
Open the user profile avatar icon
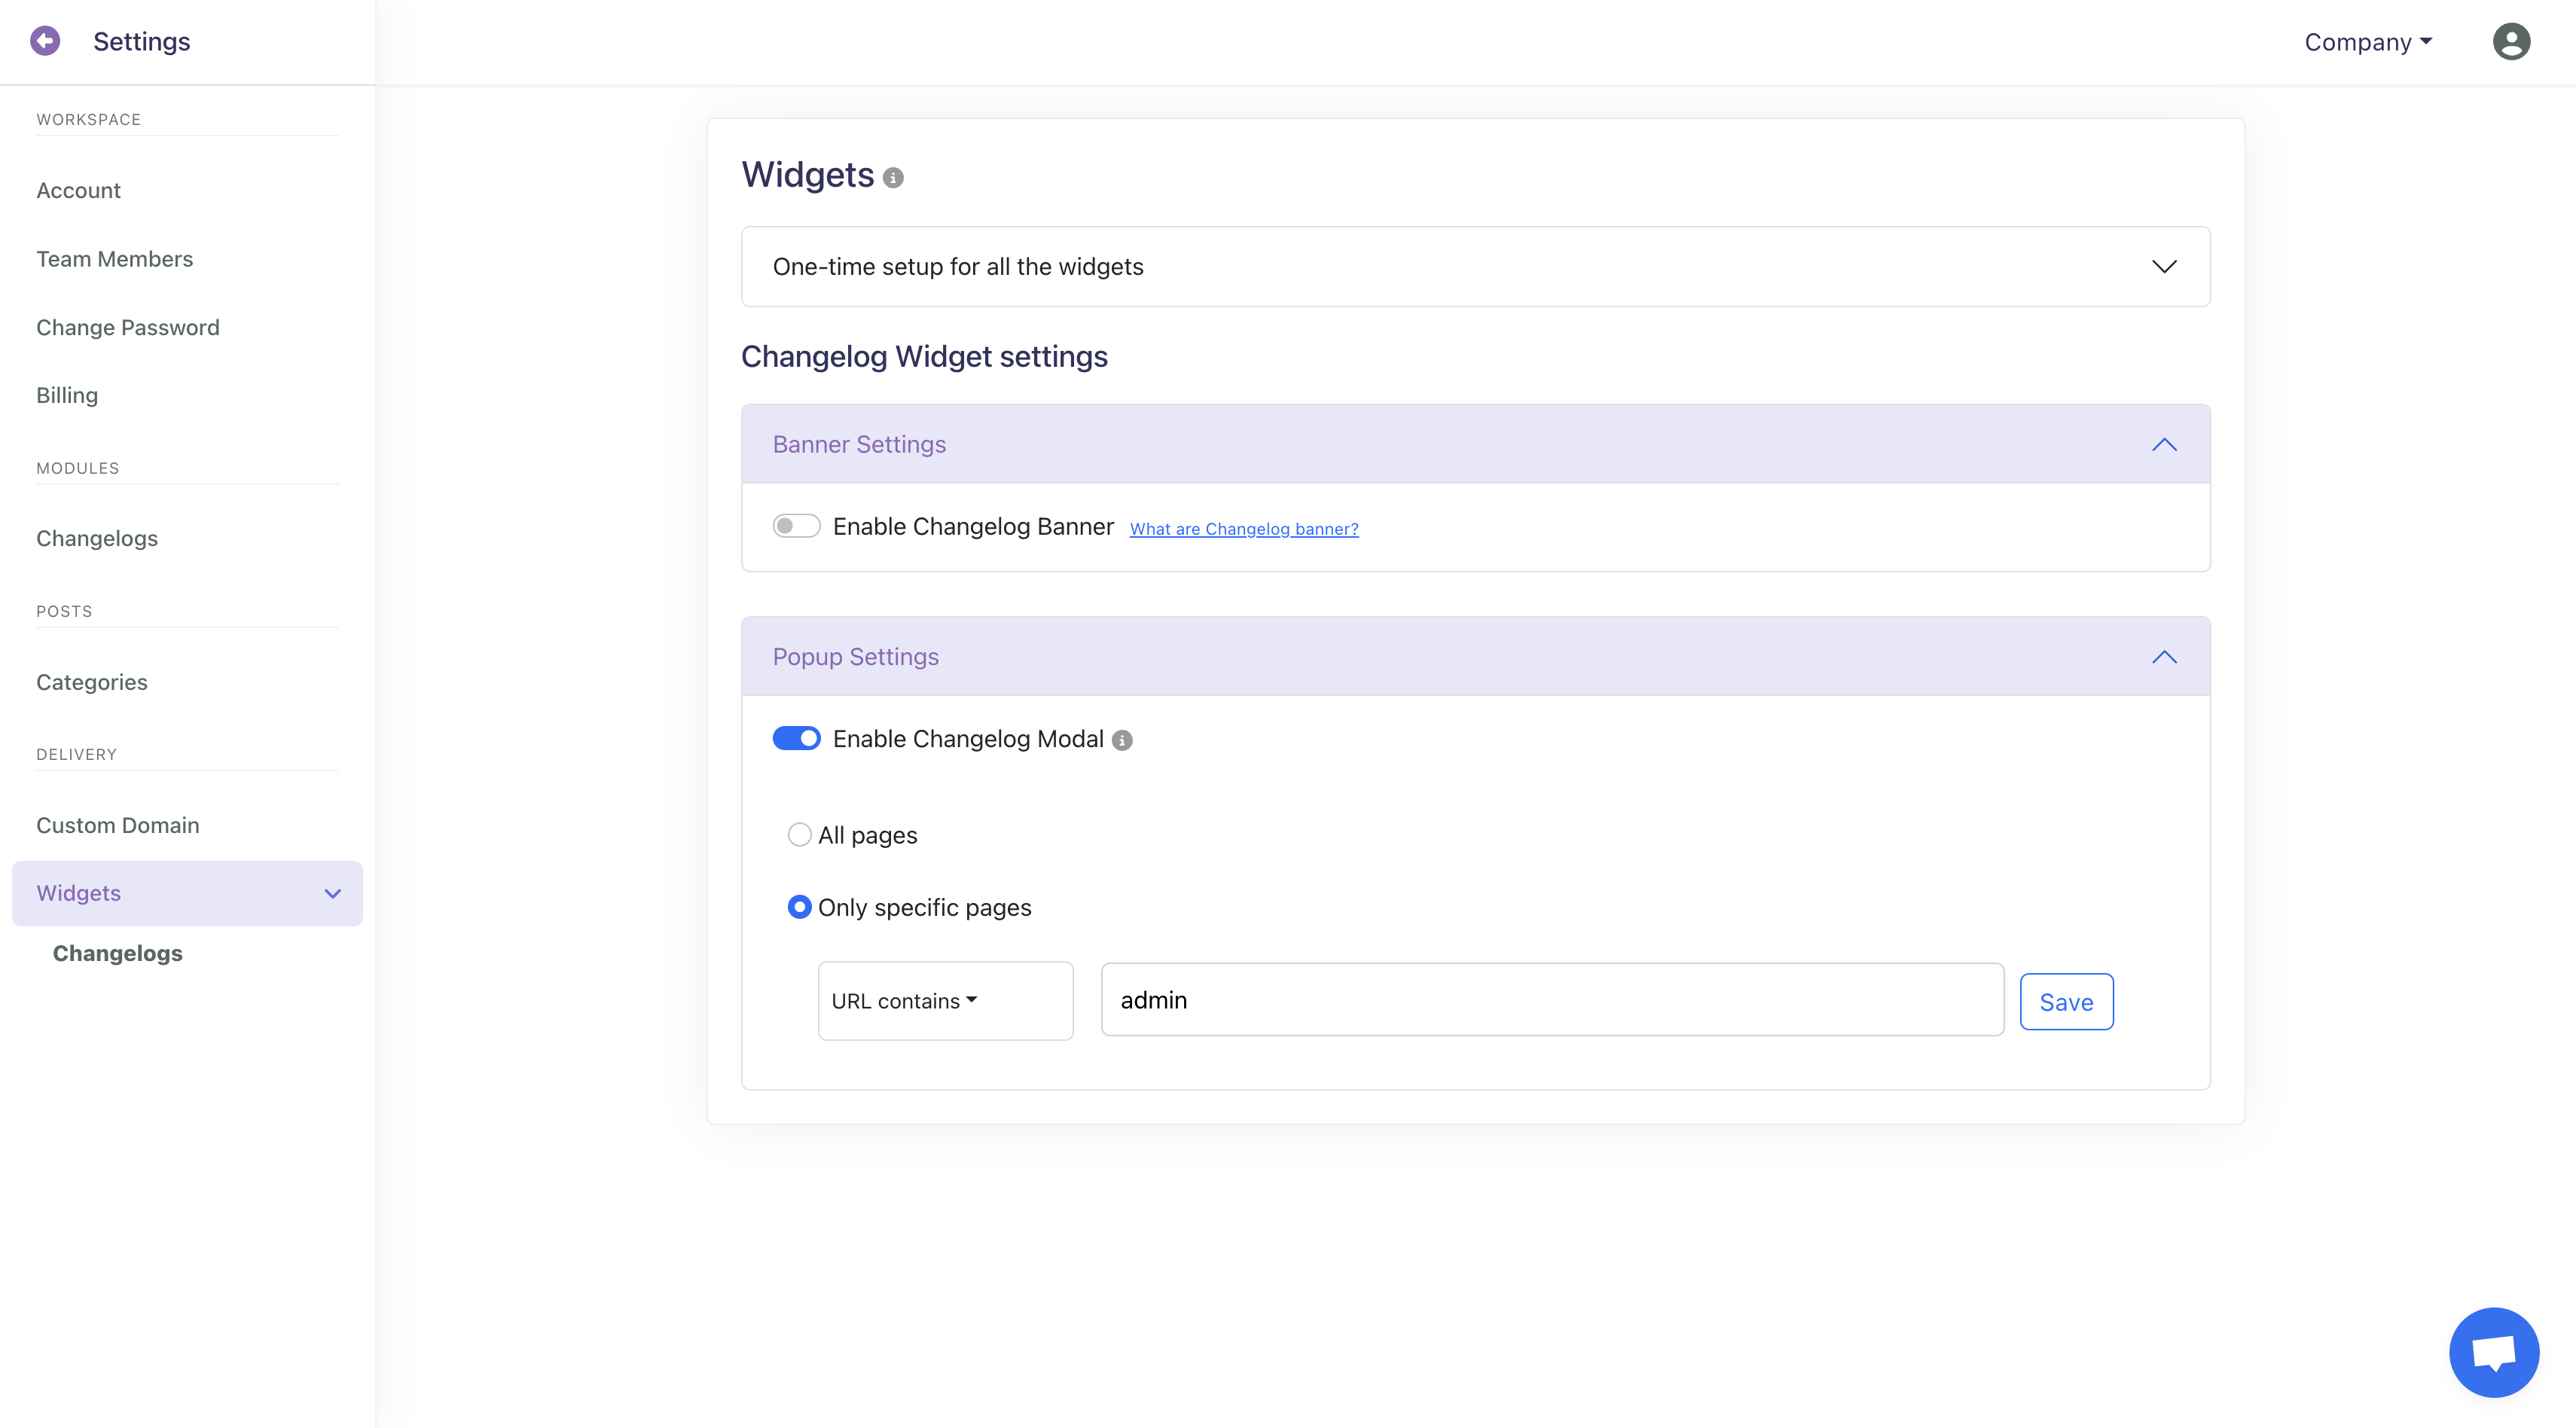point(2510,41)
